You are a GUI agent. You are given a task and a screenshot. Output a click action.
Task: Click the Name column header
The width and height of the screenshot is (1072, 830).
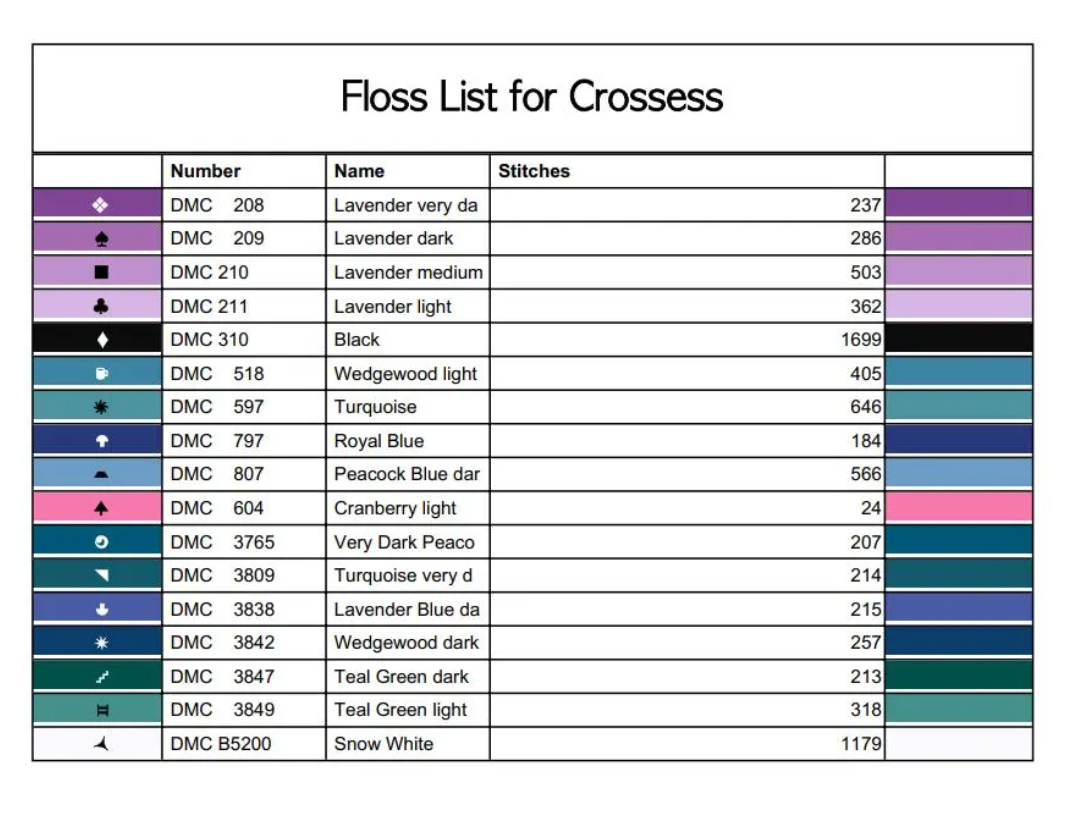click(x=359, y=171)
